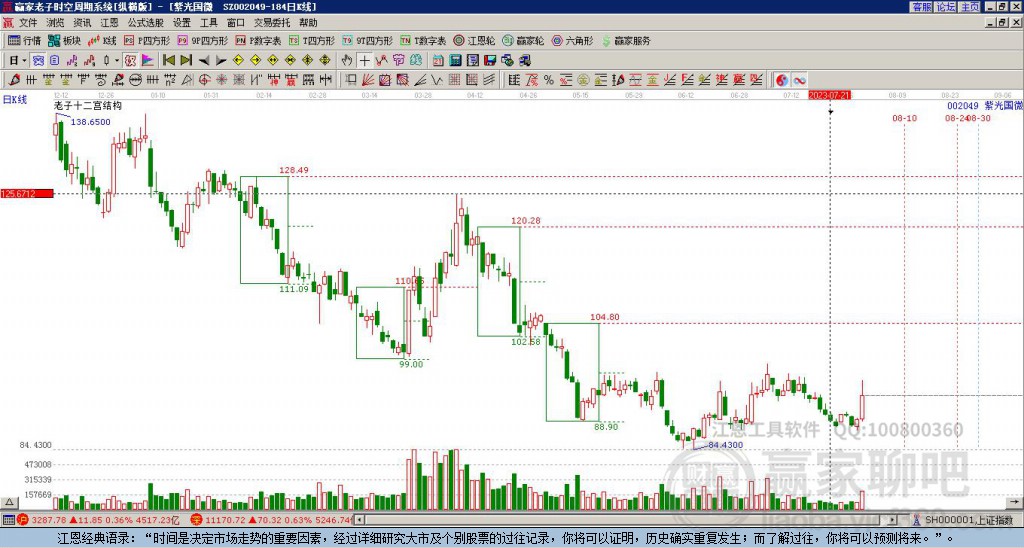
Task: Click the red 125.6712 price marker
Action: [x=27, y=193]
